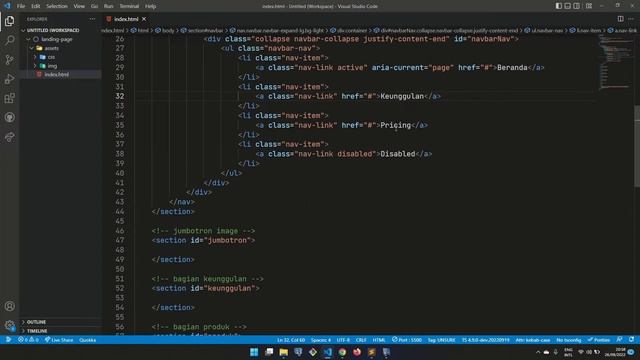Open the GitHub view in the activity bar

[x=9, y=118]
